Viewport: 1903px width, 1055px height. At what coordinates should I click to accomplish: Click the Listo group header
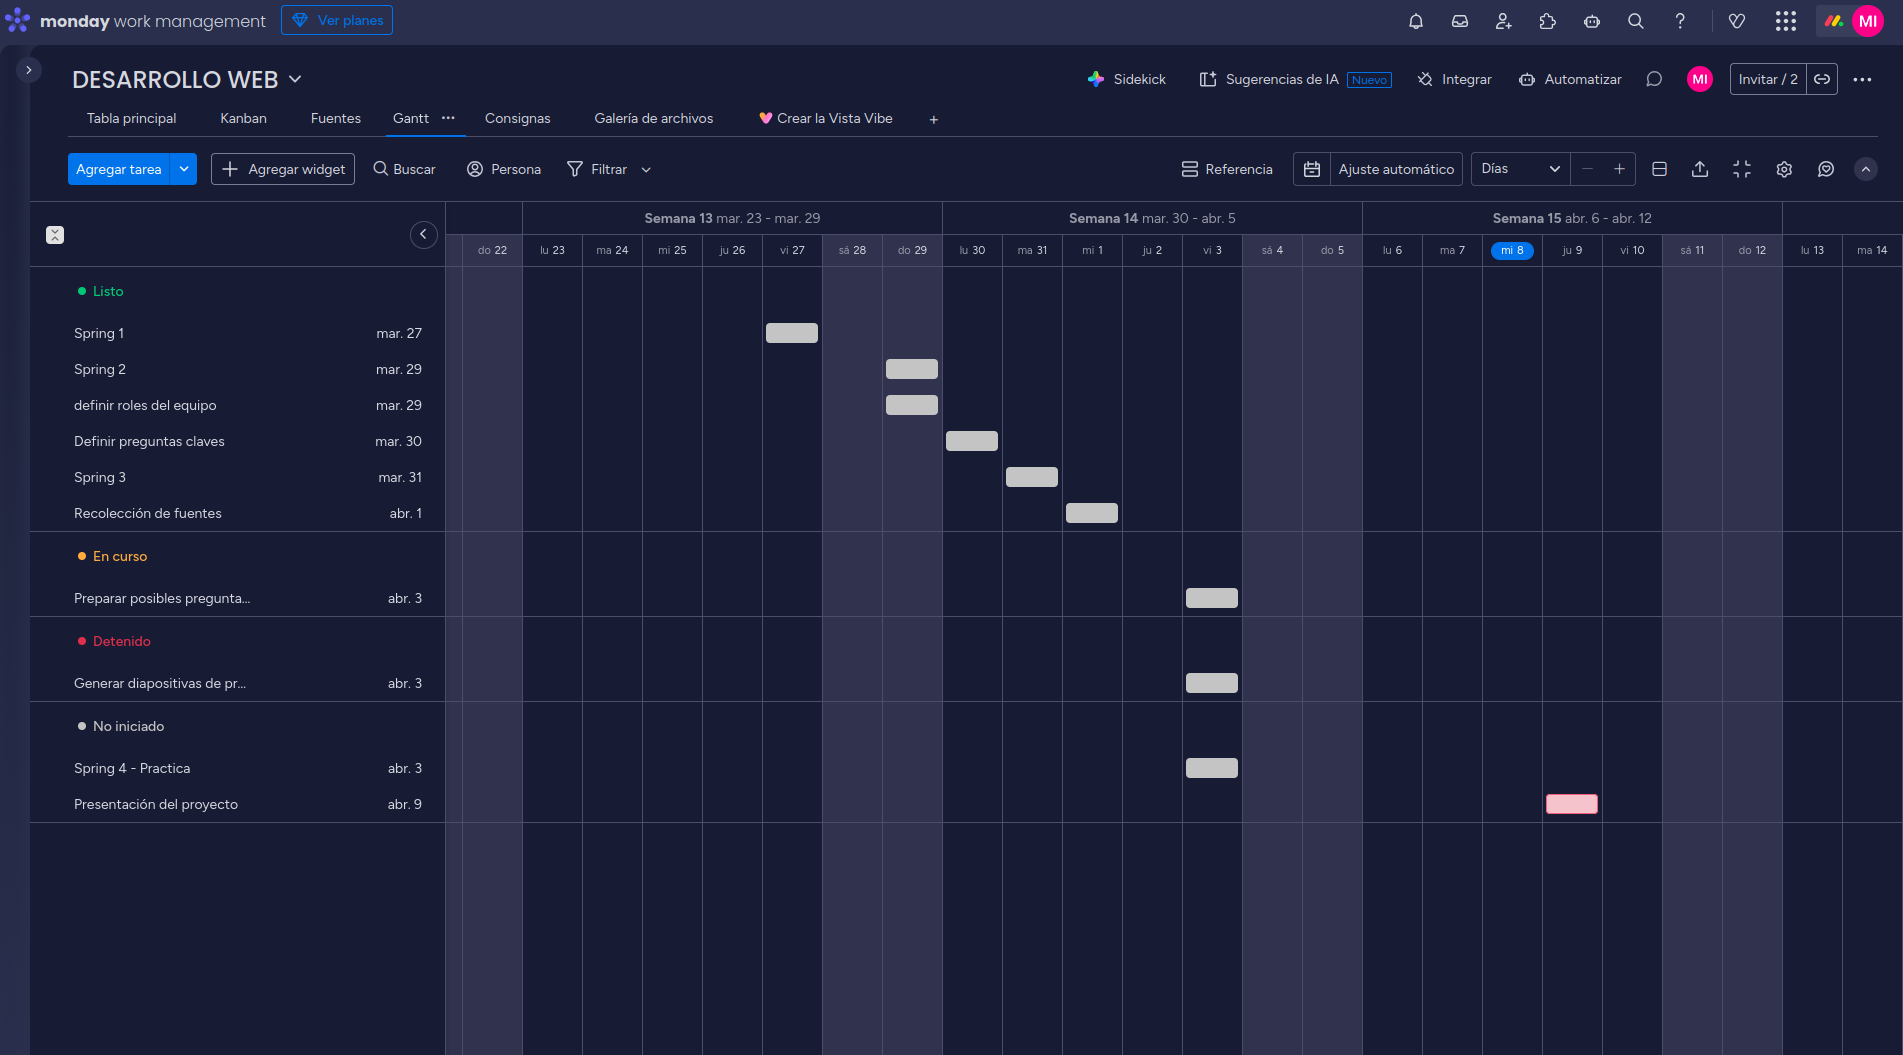[108, 291]
